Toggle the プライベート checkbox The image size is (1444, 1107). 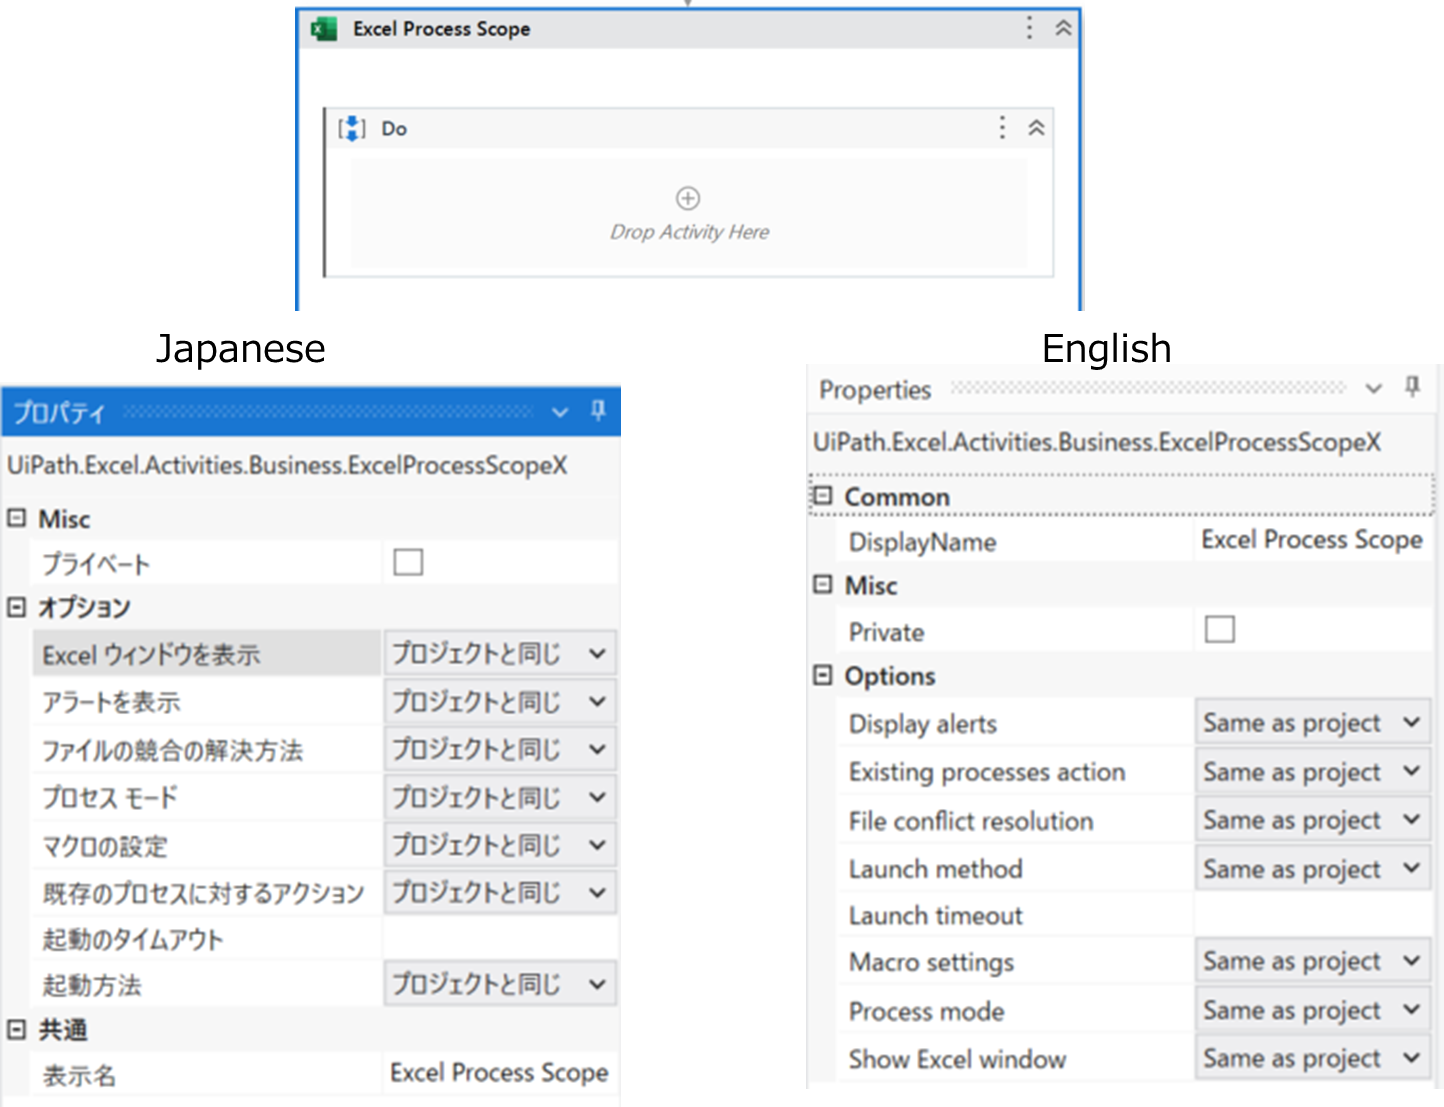408,562
